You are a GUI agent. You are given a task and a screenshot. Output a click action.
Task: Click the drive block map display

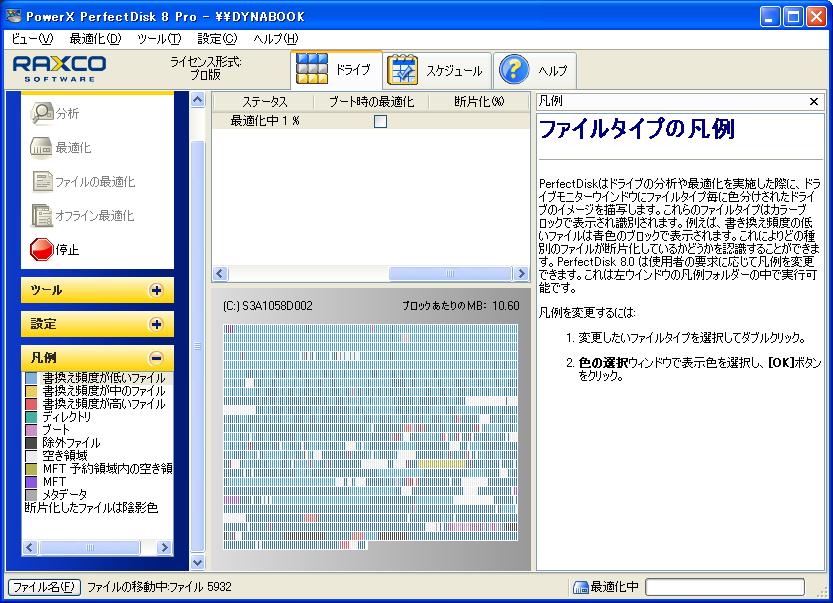point(370,437)
